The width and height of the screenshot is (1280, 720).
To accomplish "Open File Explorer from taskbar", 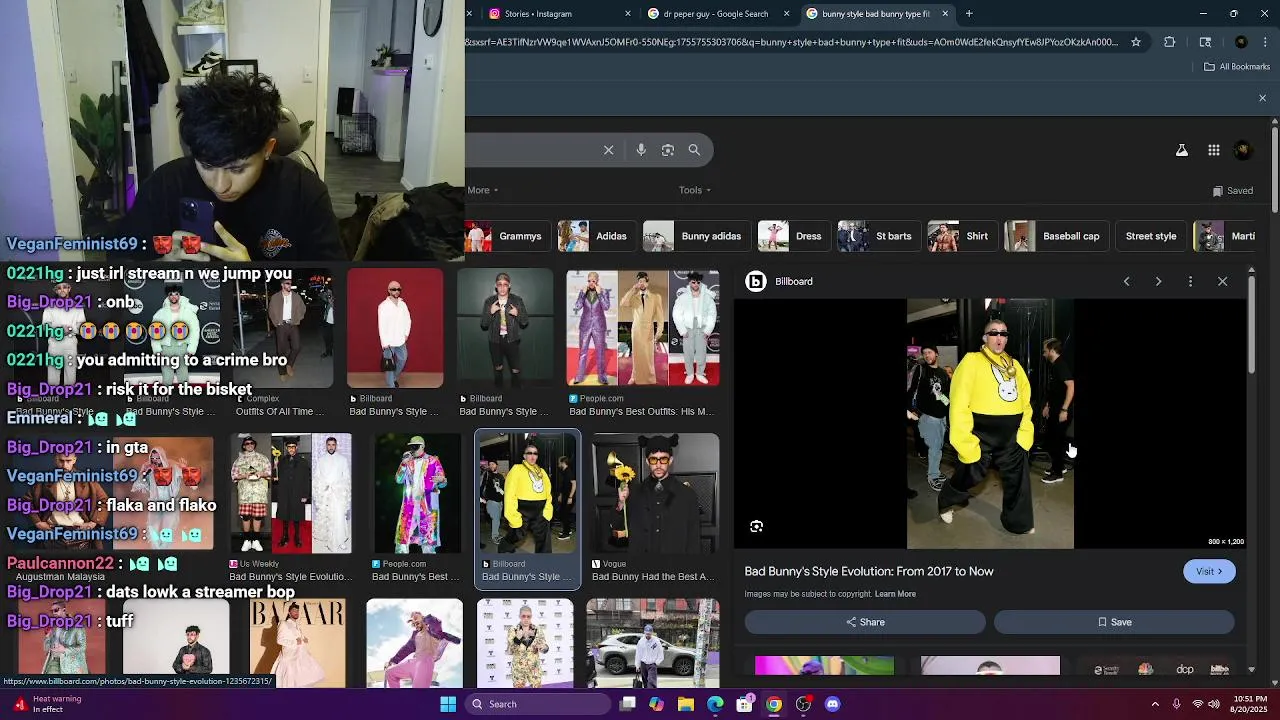I will [x=685, y=704].
